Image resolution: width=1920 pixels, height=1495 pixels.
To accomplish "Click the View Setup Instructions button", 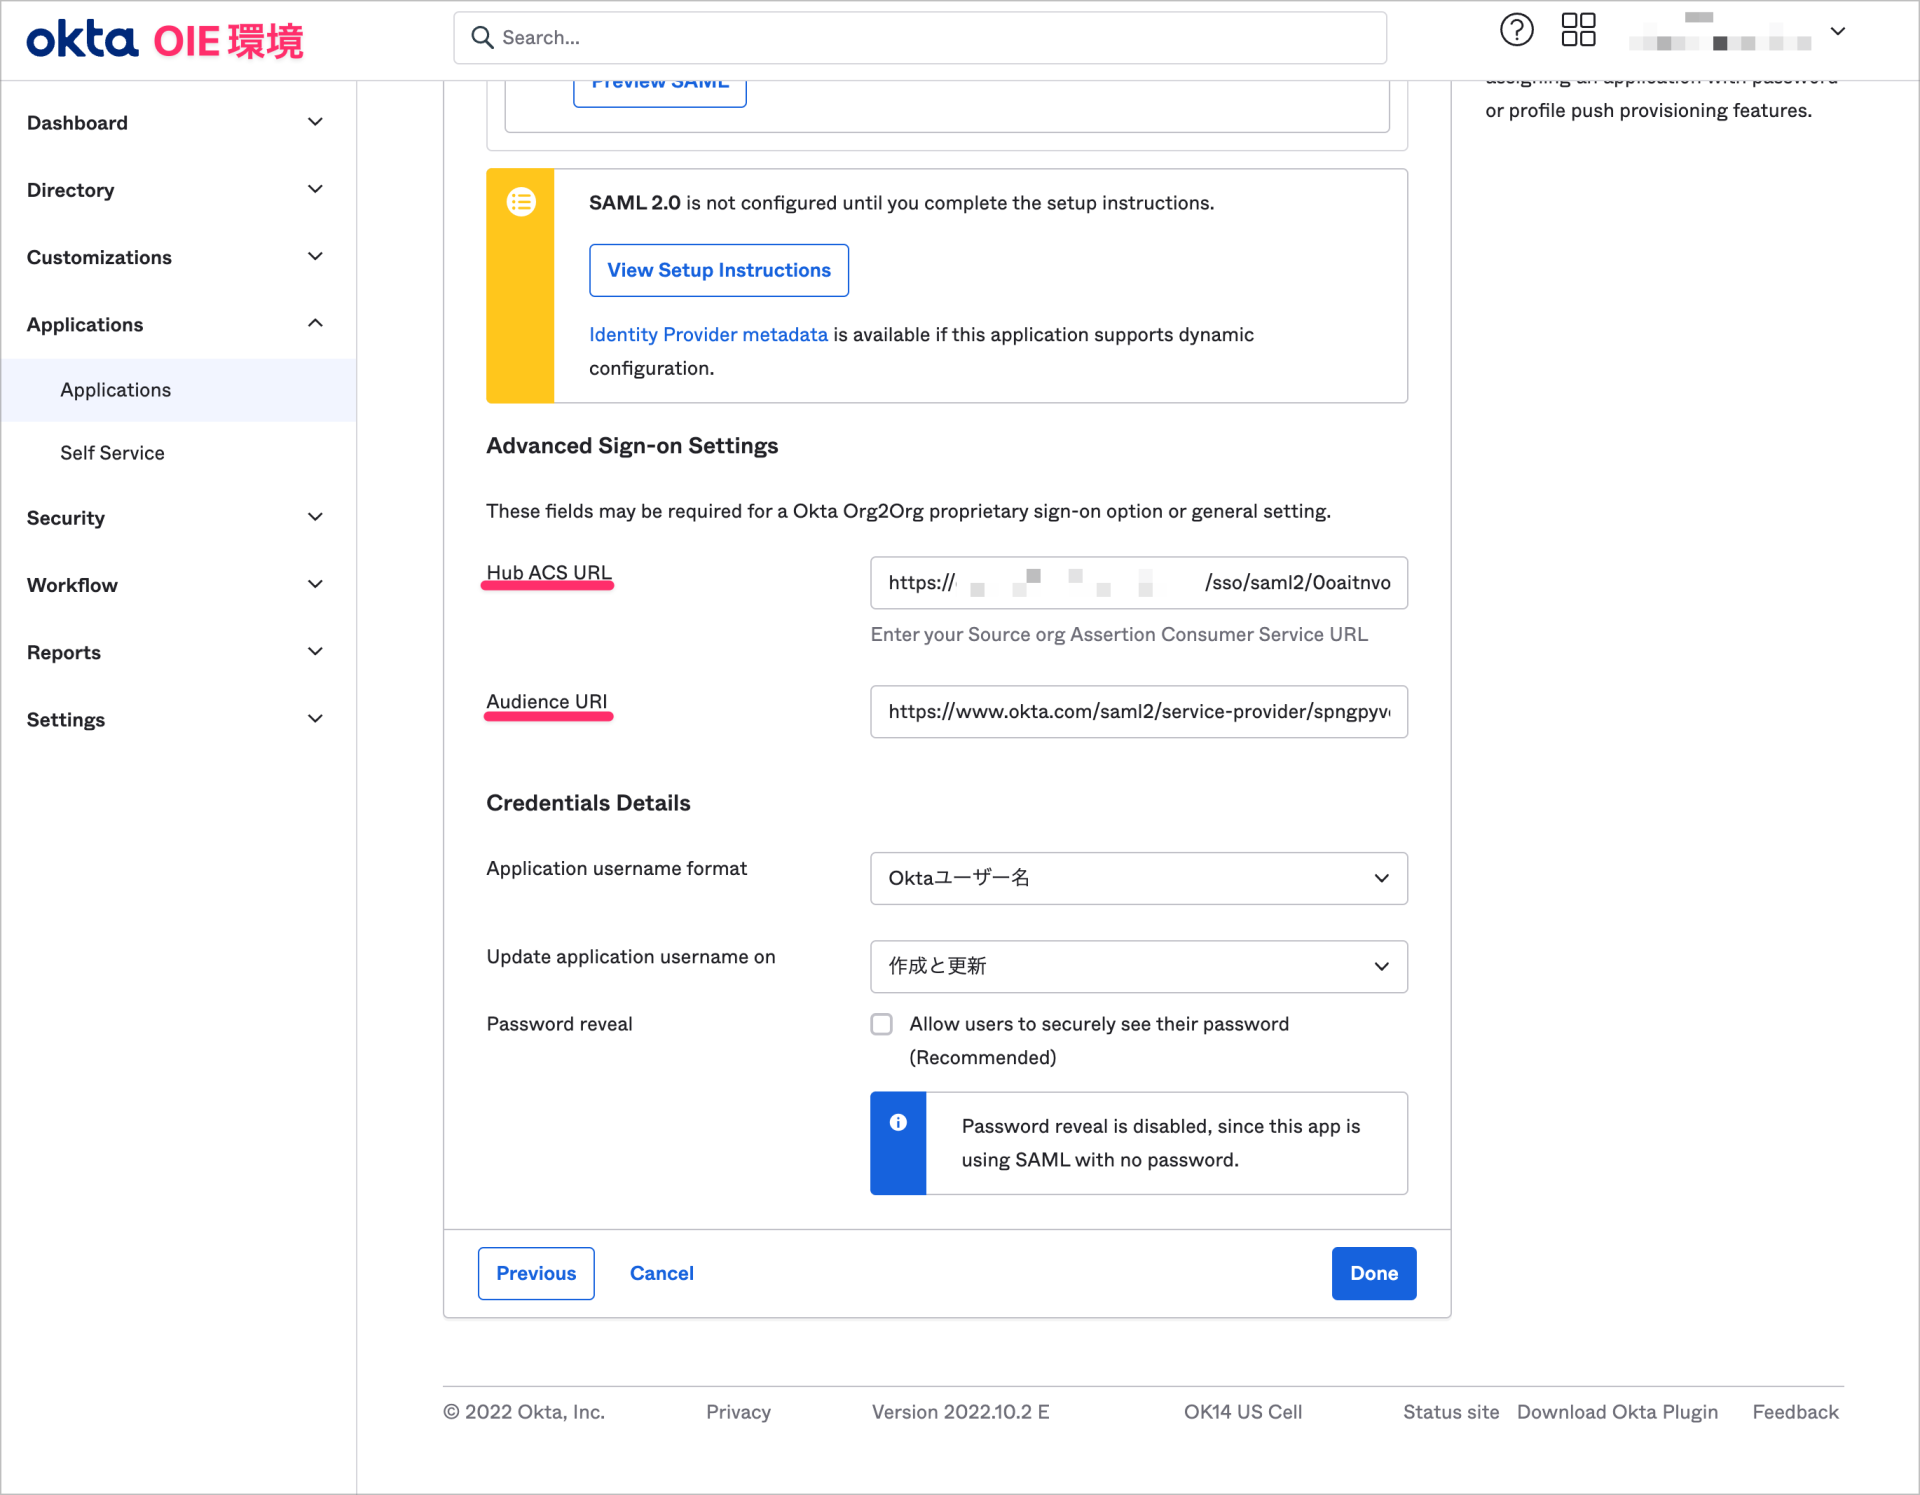I will point(718,270).
